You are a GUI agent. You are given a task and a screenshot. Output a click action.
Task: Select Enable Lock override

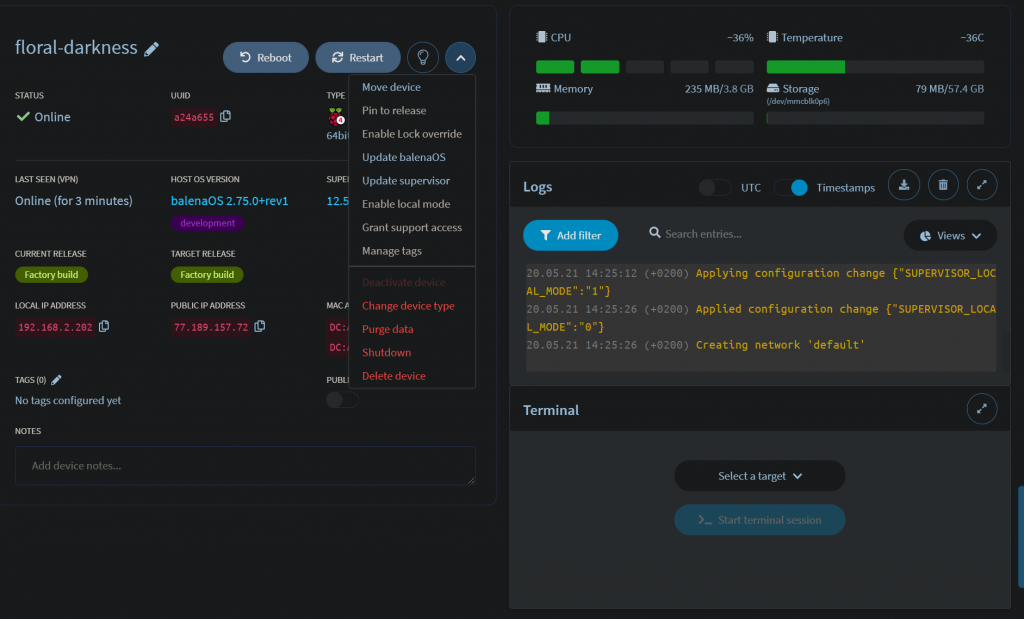click(x=412, y=134)
